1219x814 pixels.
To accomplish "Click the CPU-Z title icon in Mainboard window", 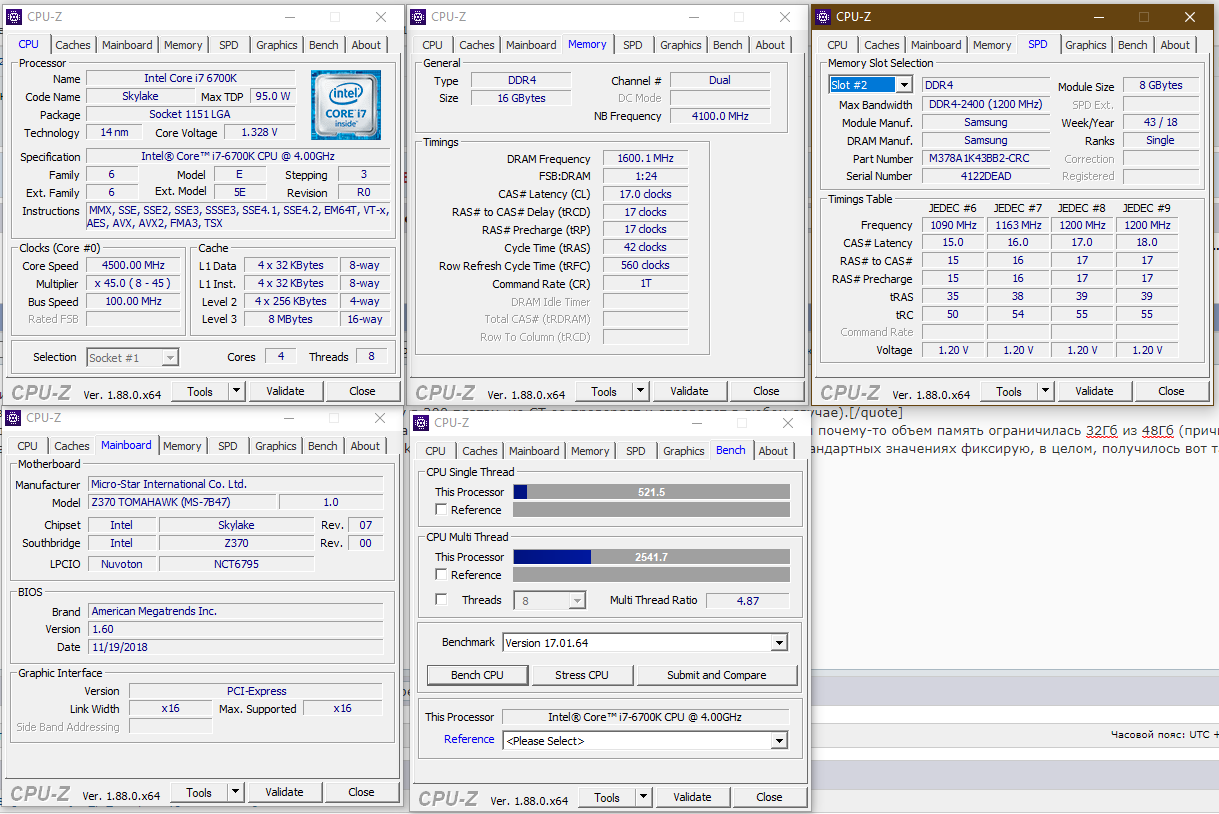I will coord(14,418).
